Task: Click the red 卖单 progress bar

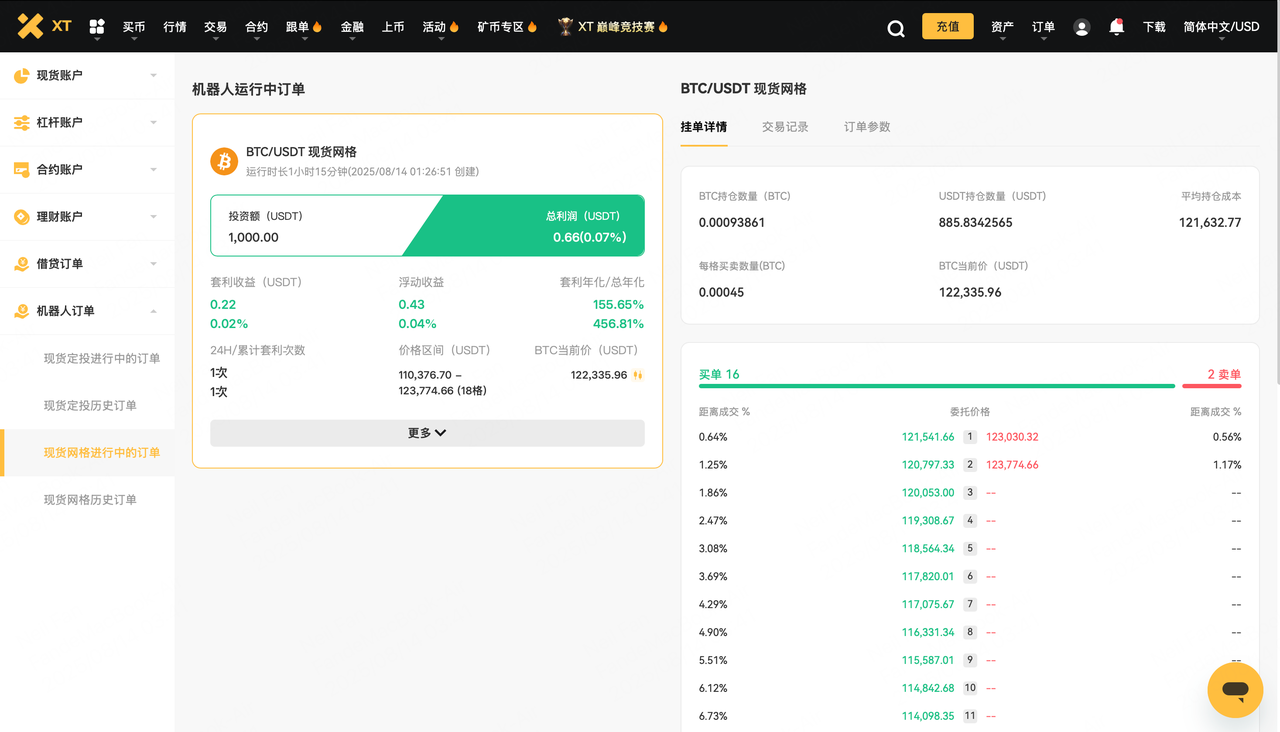Action: 1212,386
